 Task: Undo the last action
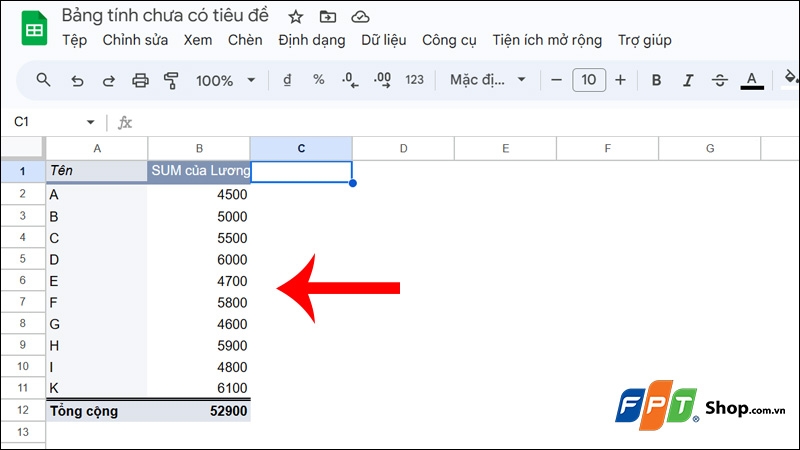click(77, 80)
